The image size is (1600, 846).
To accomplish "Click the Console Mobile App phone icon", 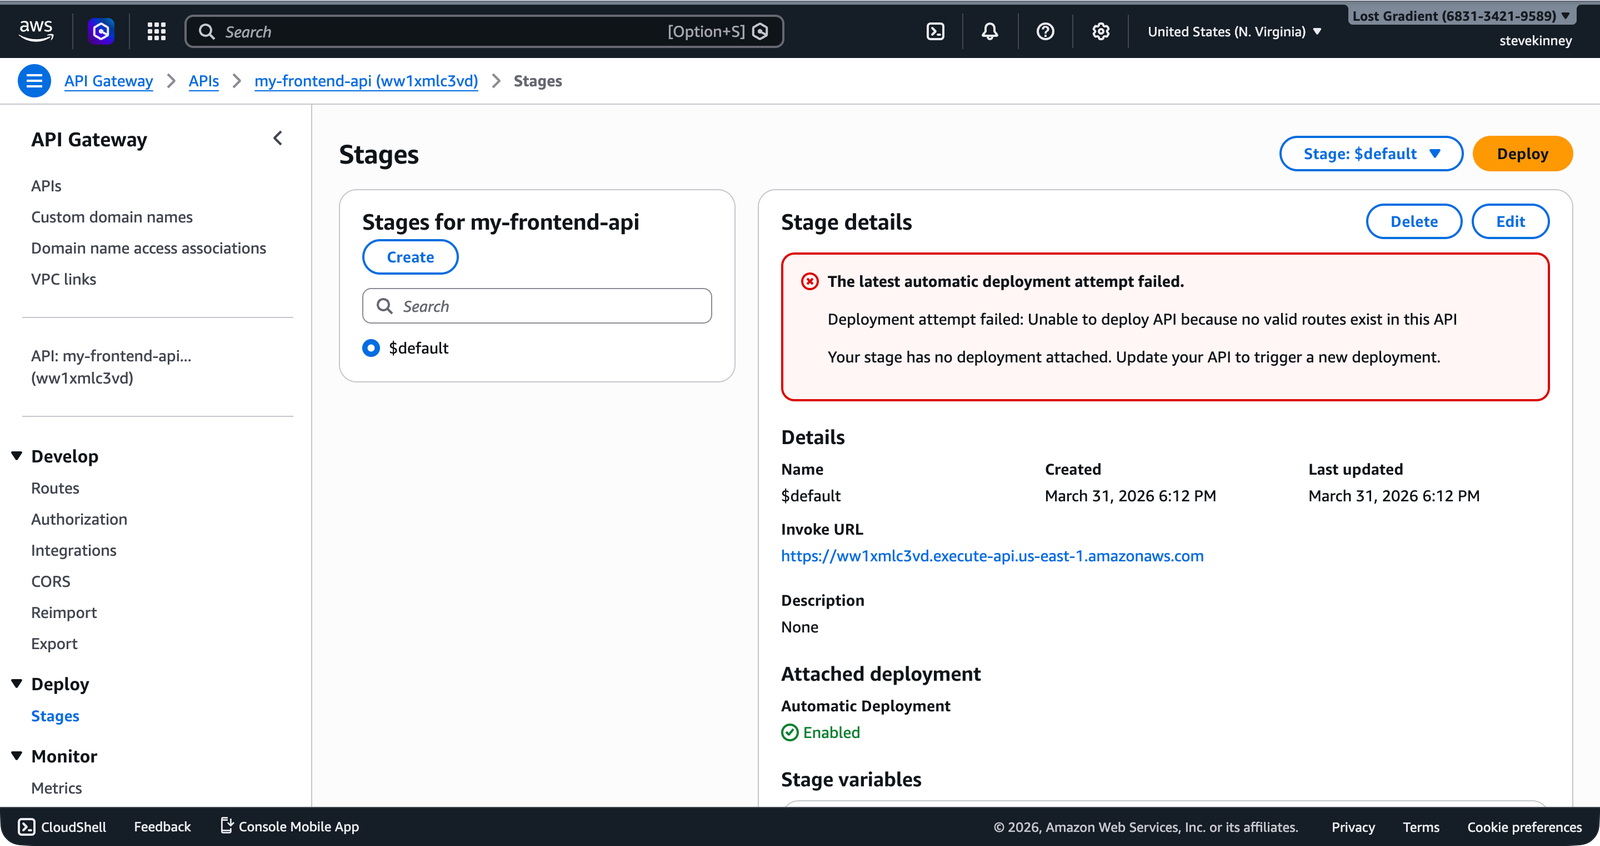I will point(227,826).
